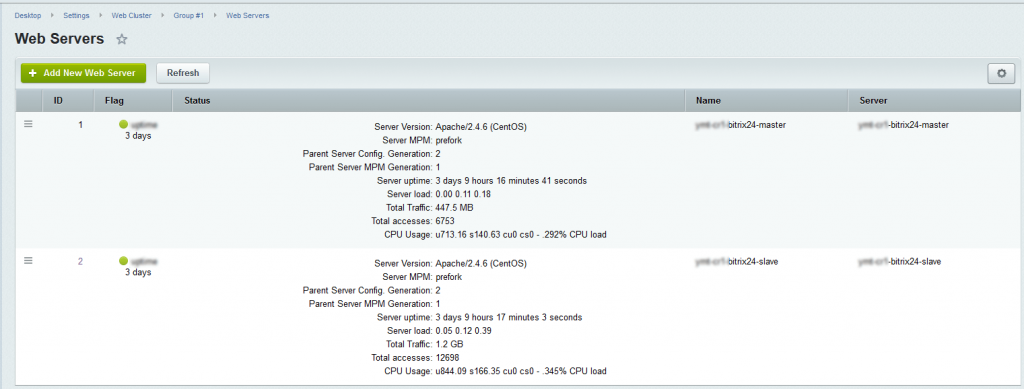Select Server load '0.00 0.11 0.18'
This screenshot has width=1024, height=389.
pyautogui.click(x=462, y=194)
